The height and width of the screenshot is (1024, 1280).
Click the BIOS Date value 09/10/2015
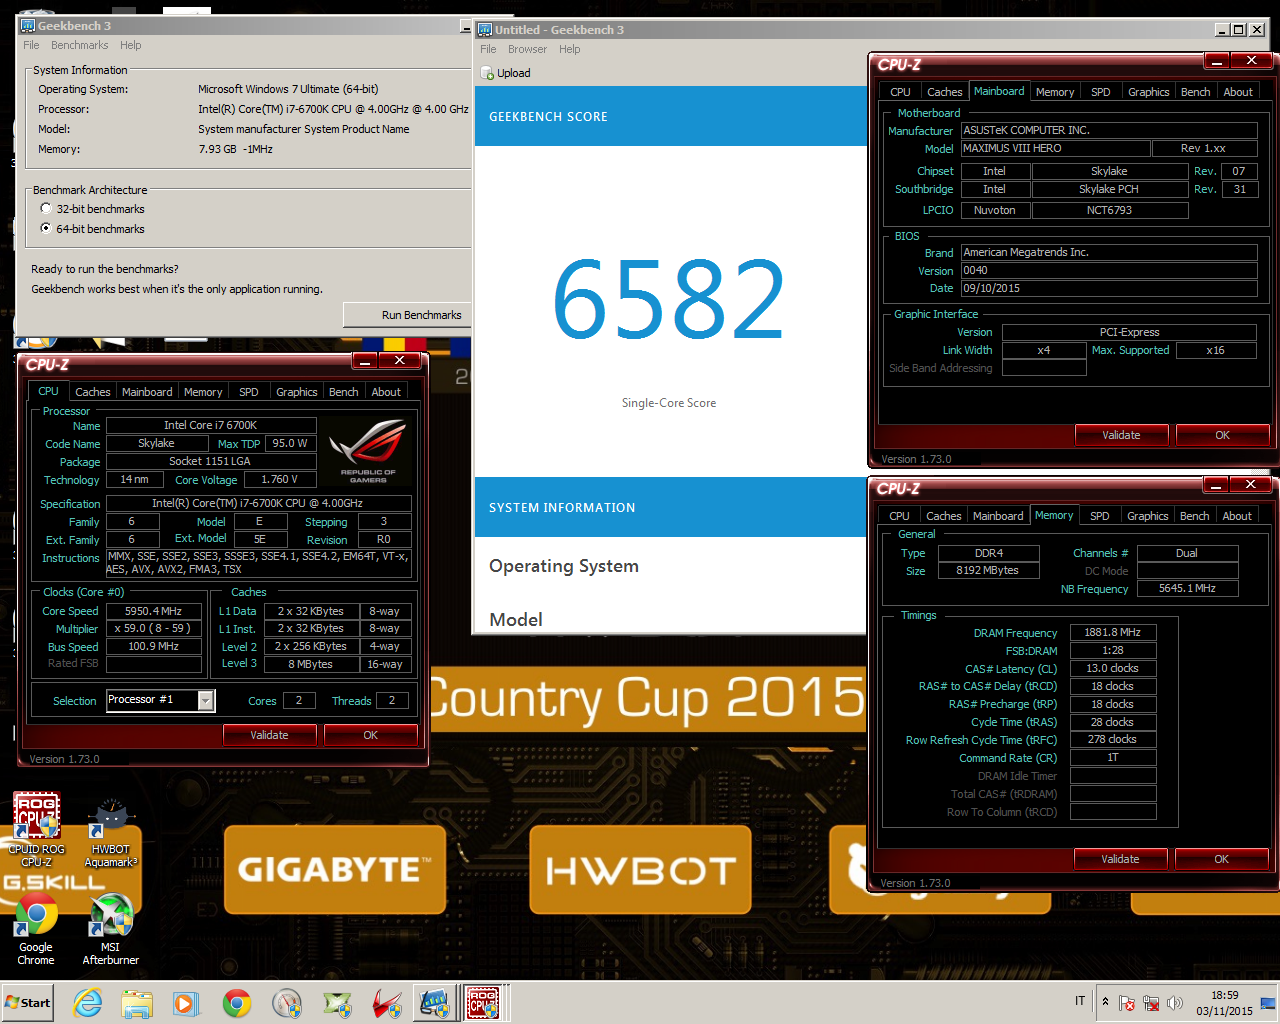(1108, 288)
